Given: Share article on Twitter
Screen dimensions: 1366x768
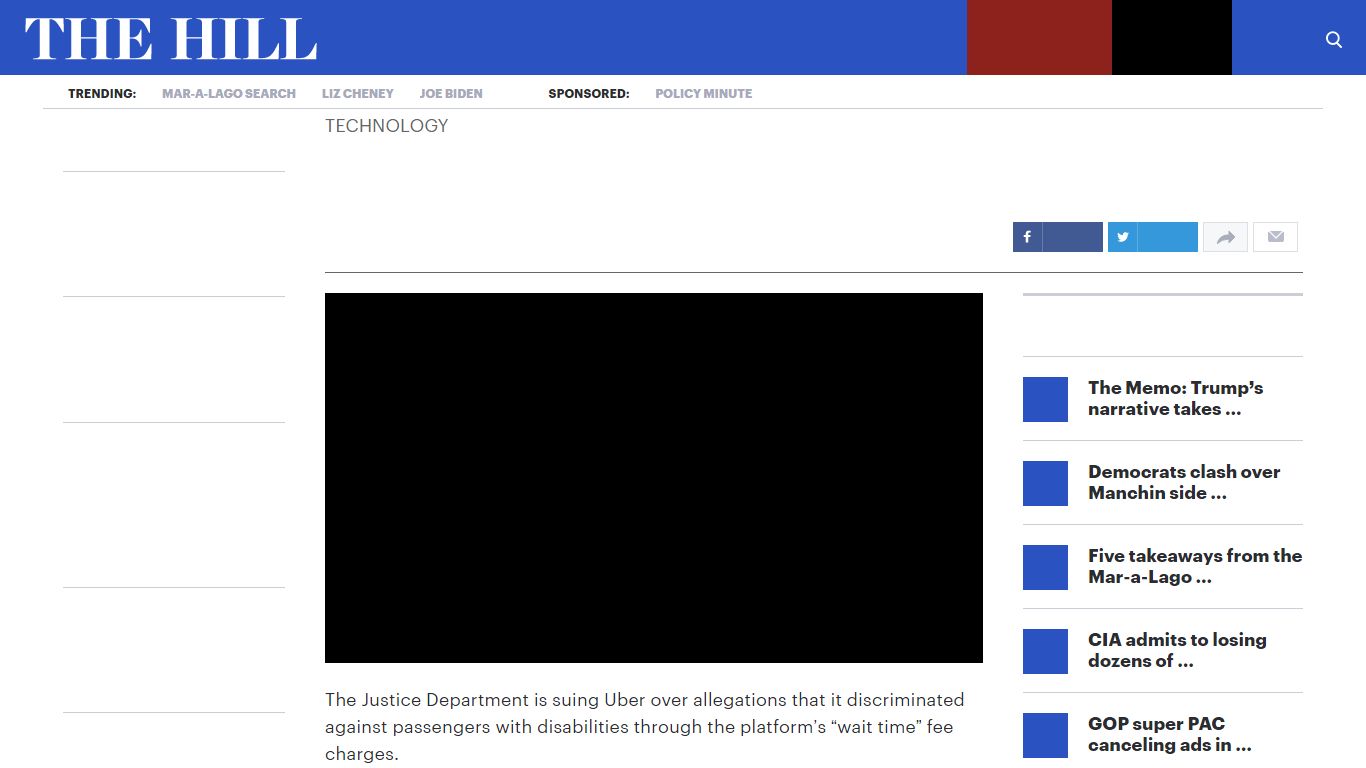Looking at the screenshot, I should [1152, 237].
